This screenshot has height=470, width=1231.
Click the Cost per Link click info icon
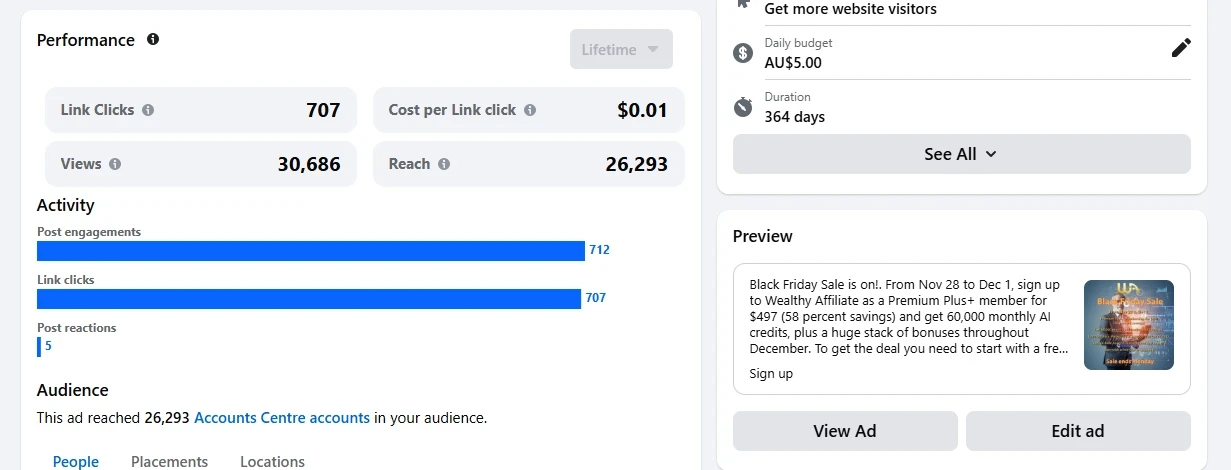coord(530,111)
